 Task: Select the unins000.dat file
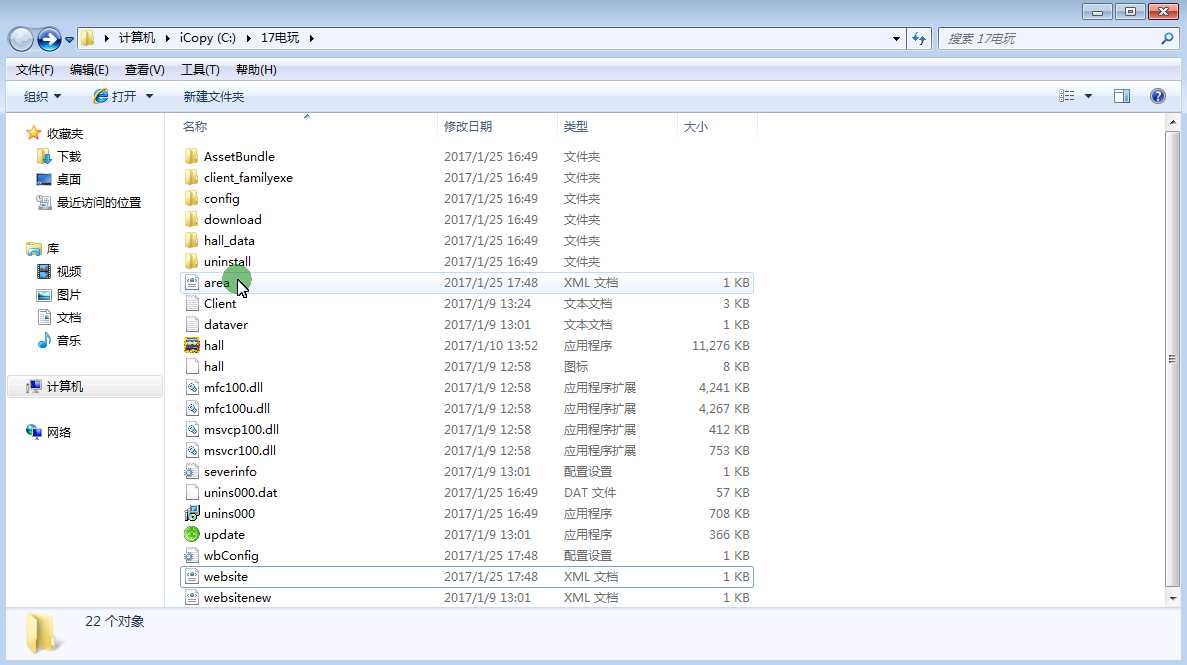[x=467, y=492]
